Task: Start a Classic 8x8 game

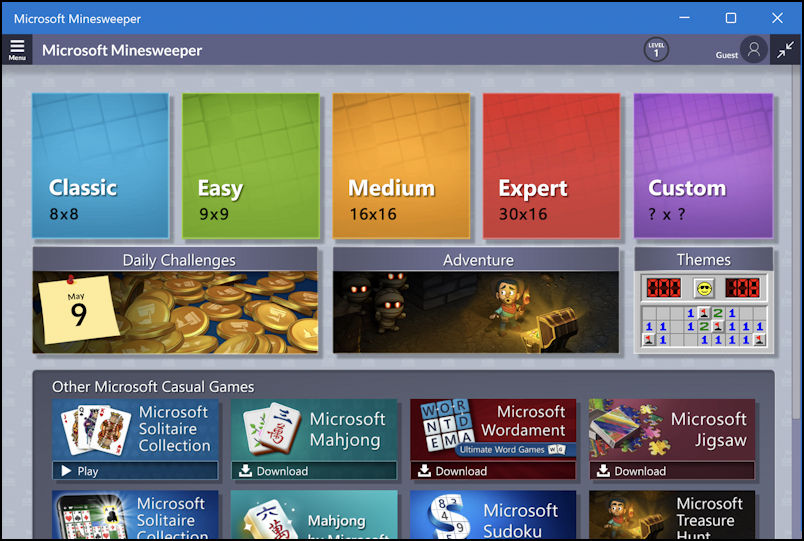Action: (x=100, y=166)
